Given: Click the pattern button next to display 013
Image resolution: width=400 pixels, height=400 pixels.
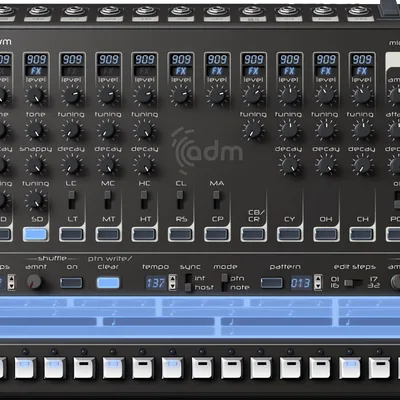Looking at the screenshot, I should pyautogui.click(x=272, y=283).
